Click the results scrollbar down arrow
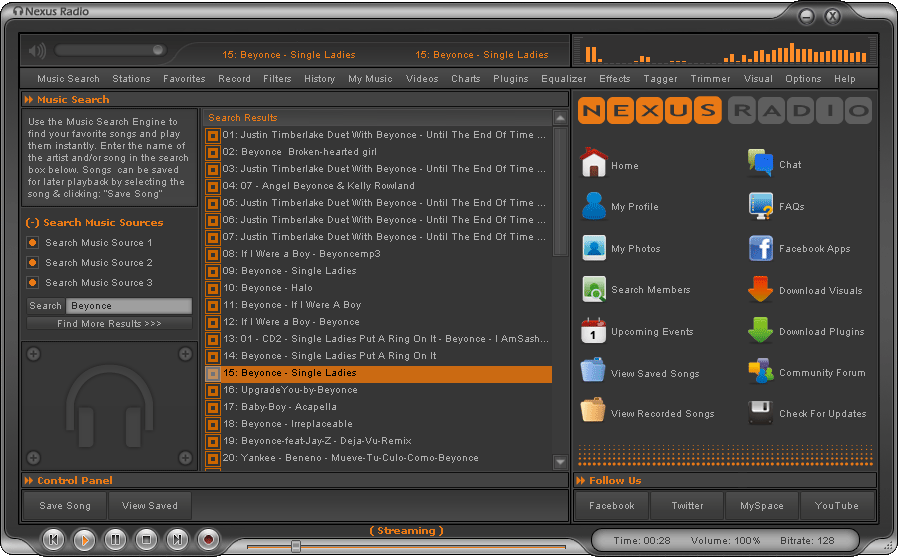Screen dimensions: 898x557 [560, 461]
